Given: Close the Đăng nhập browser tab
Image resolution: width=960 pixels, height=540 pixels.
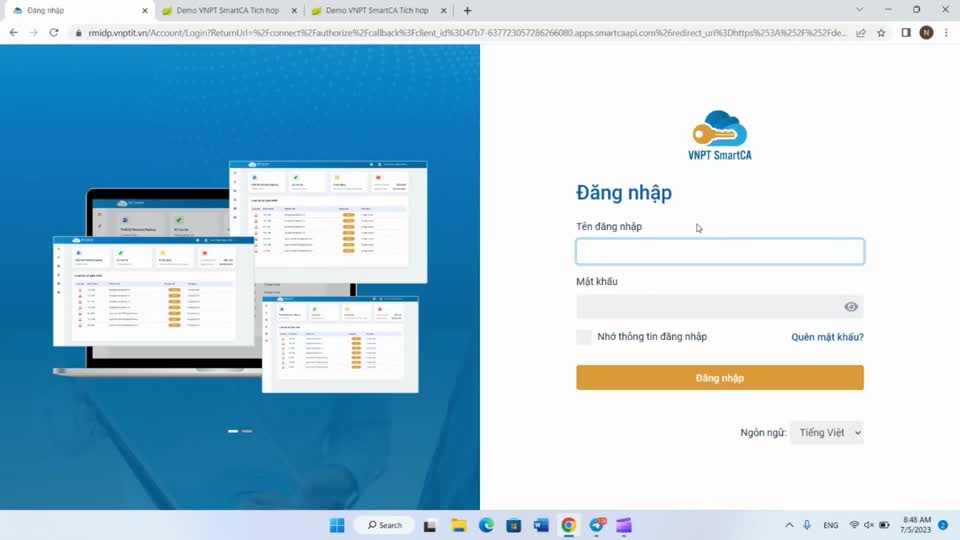Looking at the screenshot, I should 144,10.
